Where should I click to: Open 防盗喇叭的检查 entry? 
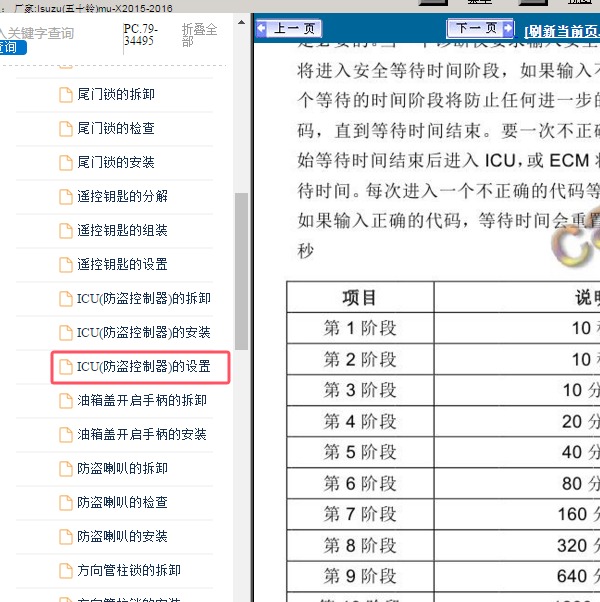click(122, 502)
